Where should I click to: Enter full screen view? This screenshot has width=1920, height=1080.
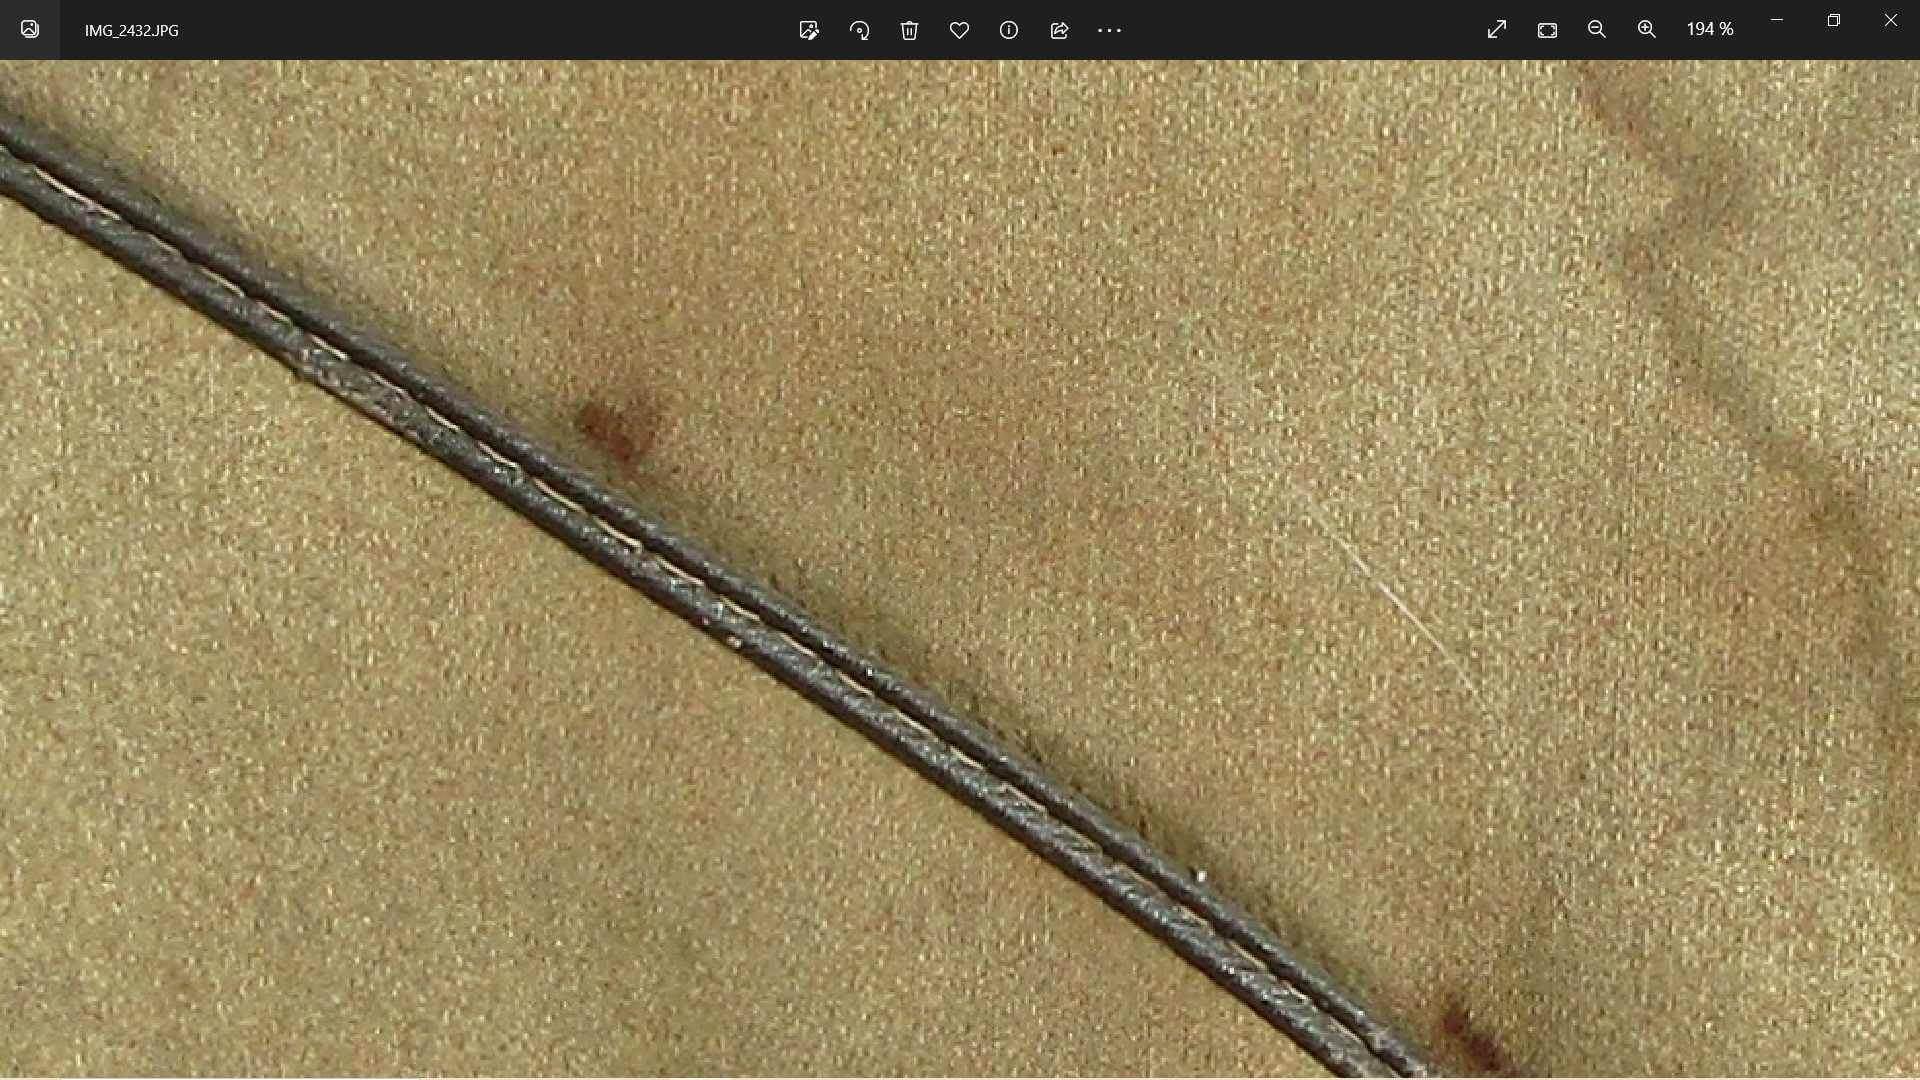[1497, 30]
